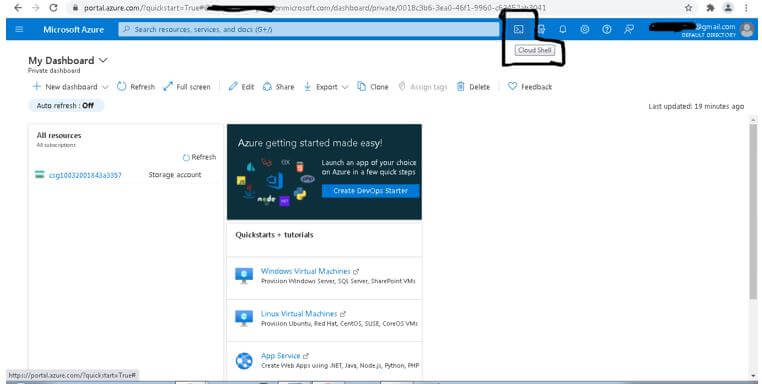Click the Windows Virtual Machines monitor icon
The image size is (762, 384).
244,276
